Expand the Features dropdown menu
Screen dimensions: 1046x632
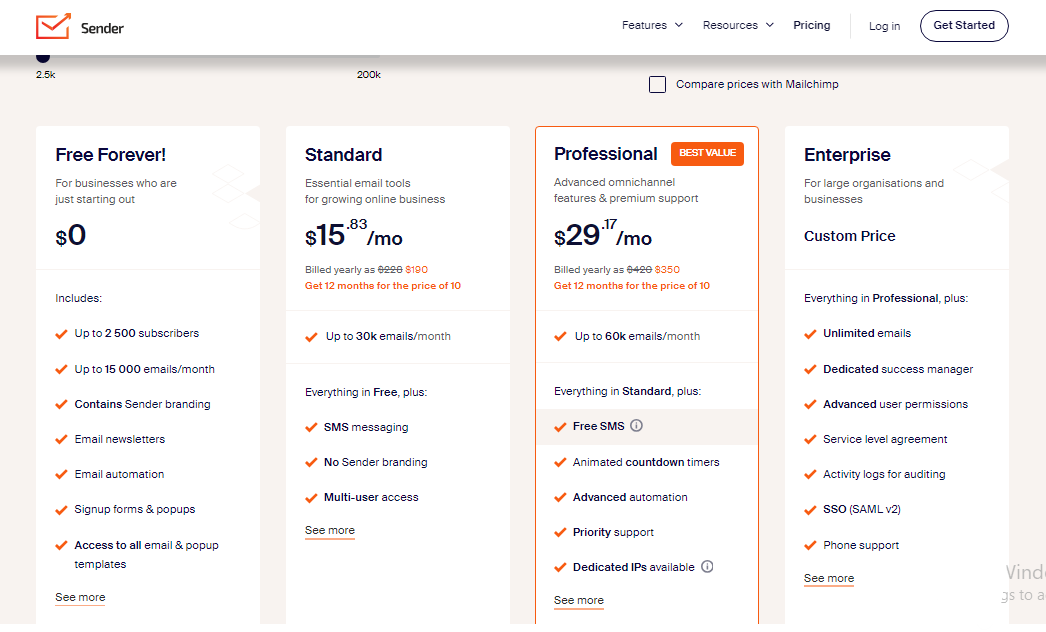[652, 25]
